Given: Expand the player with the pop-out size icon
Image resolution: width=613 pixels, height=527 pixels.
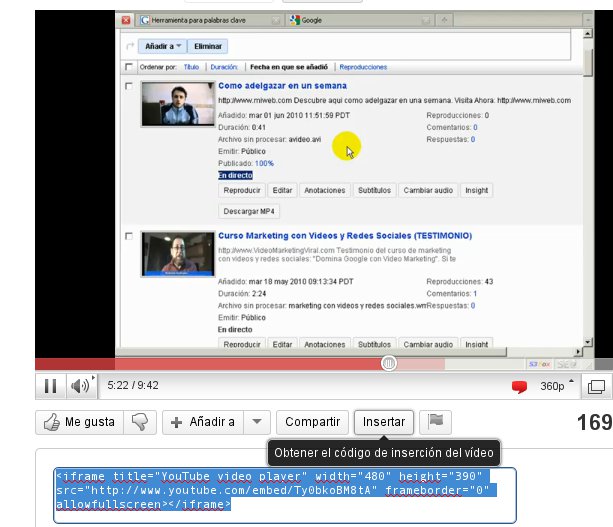Looking at the screenshot, I should click(x=595, y=386).
